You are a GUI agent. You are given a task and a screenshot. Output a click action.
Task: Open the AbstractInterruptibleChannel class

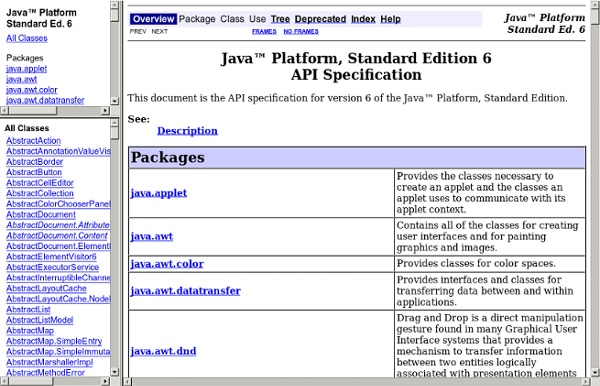(58, 278)
